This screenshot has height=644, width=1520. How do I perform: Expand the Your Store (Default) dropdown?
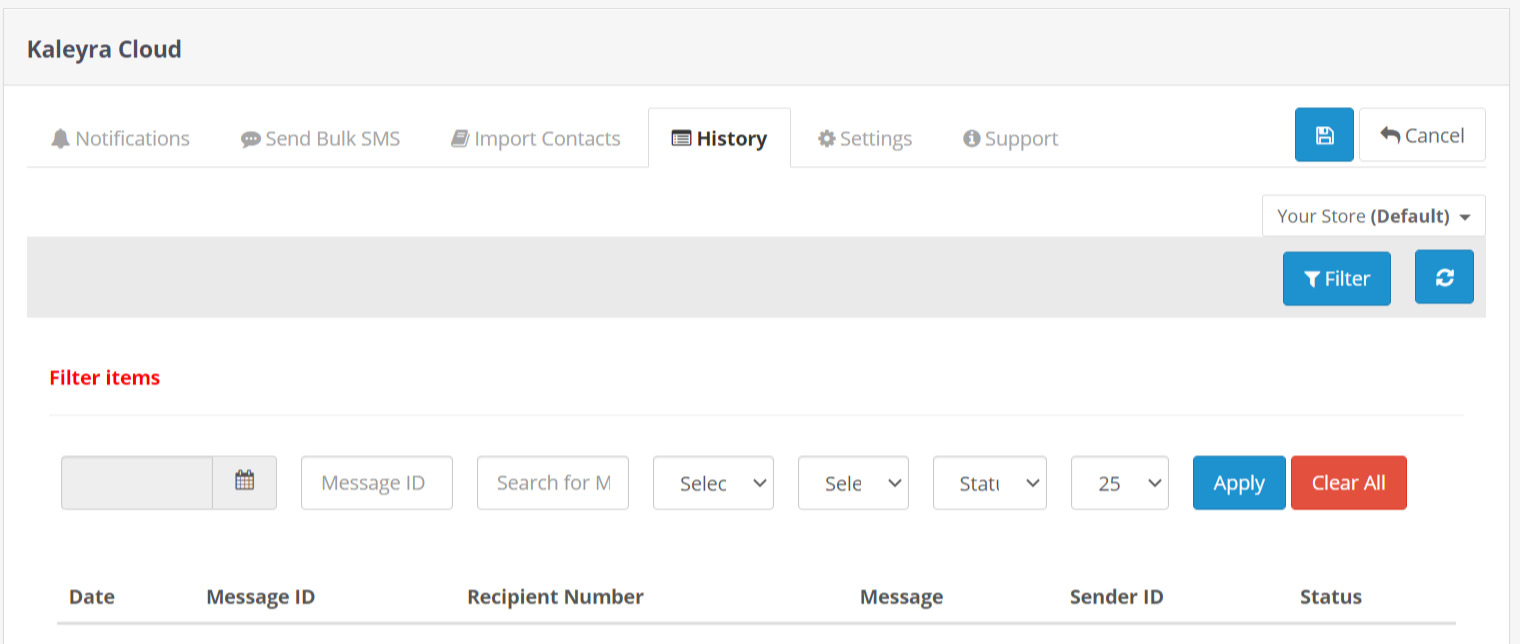coord(1373,216)
